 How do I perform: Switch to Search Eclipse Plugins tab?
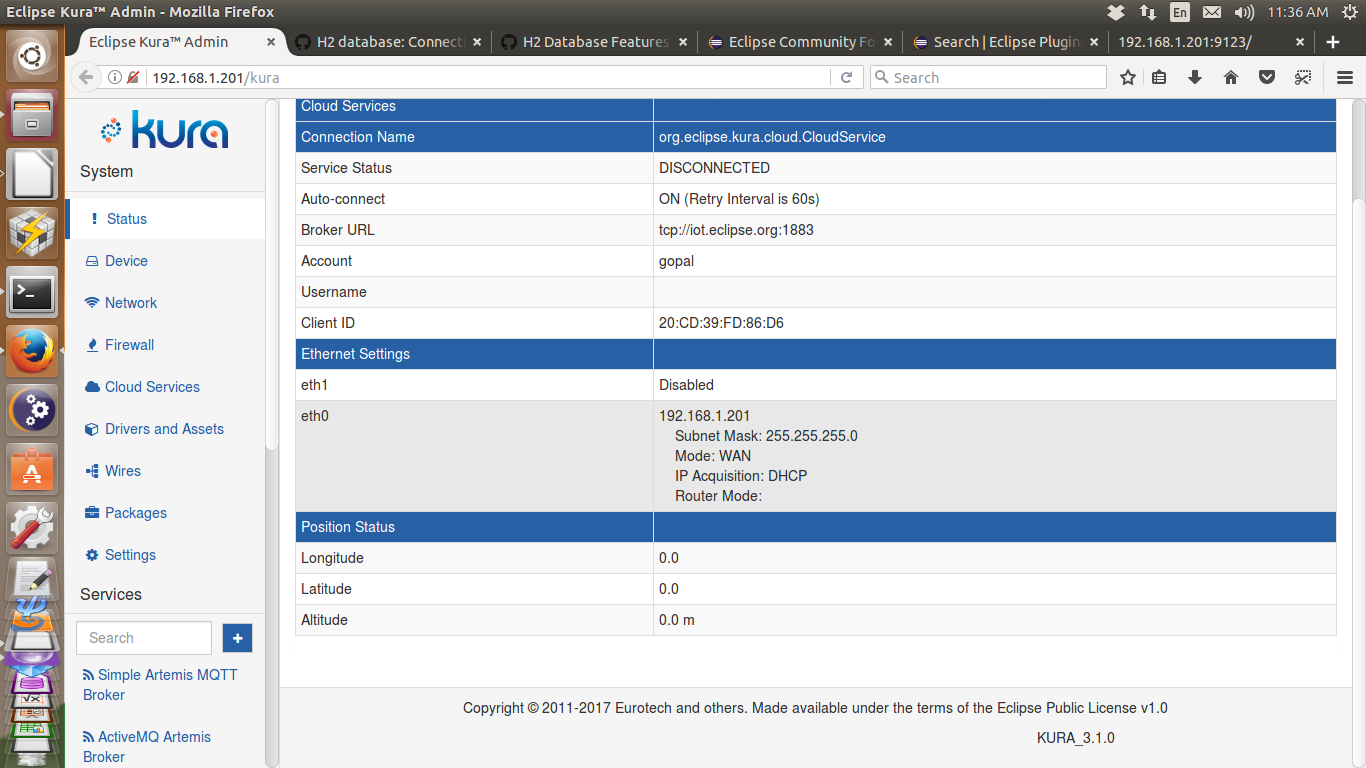[1006, 42]
